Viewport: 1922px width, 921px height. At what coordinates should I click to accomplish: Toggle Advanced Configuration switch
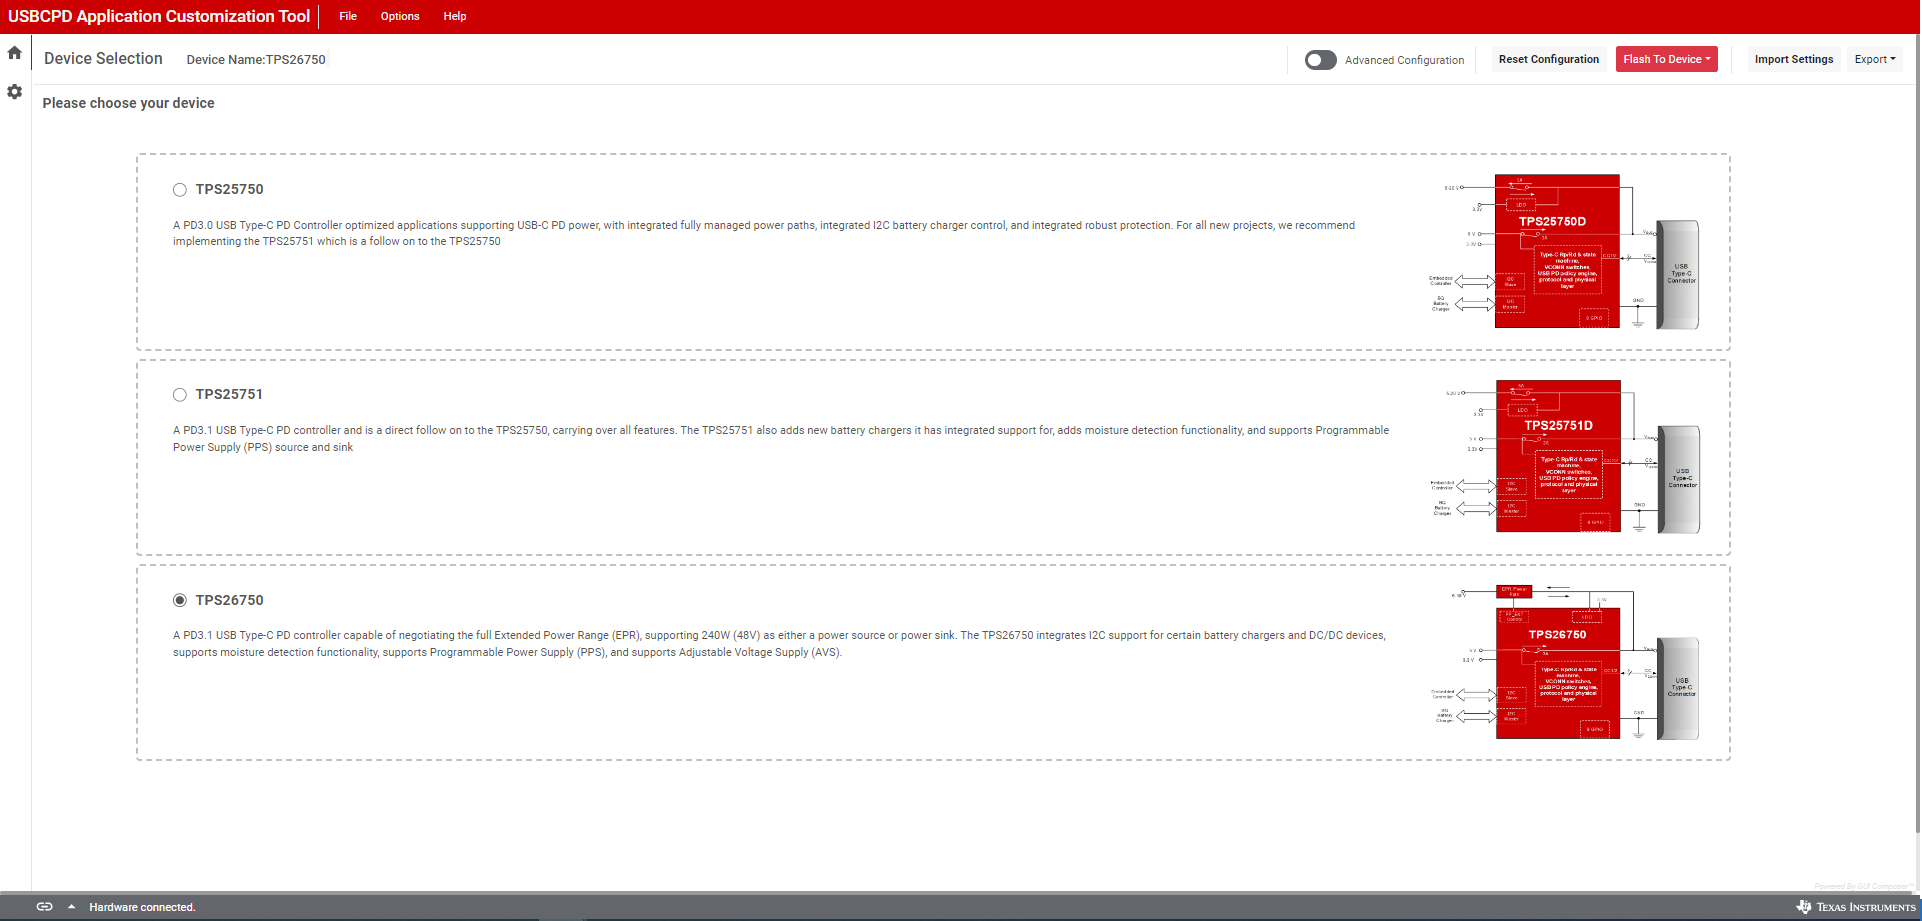(x=1320, y=60)
